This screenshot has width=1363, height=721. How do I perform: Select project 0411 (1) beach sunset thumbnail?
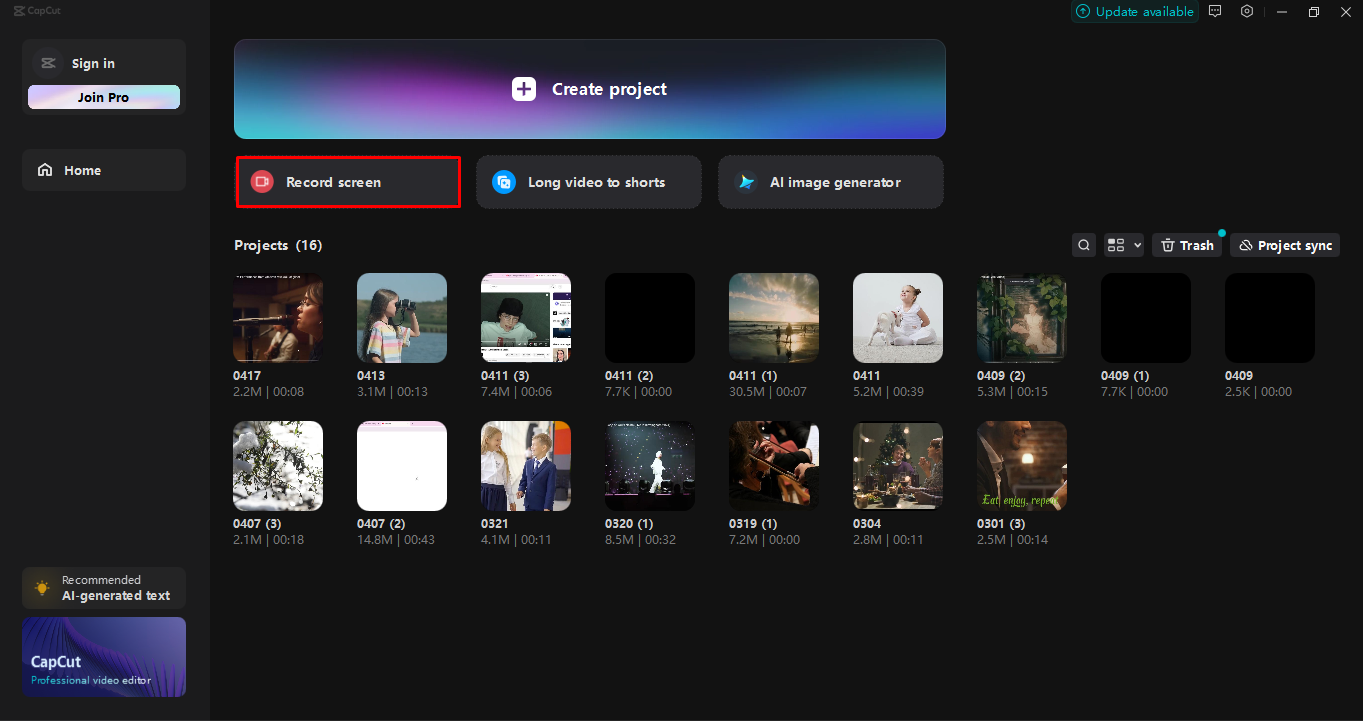(774, 317)
